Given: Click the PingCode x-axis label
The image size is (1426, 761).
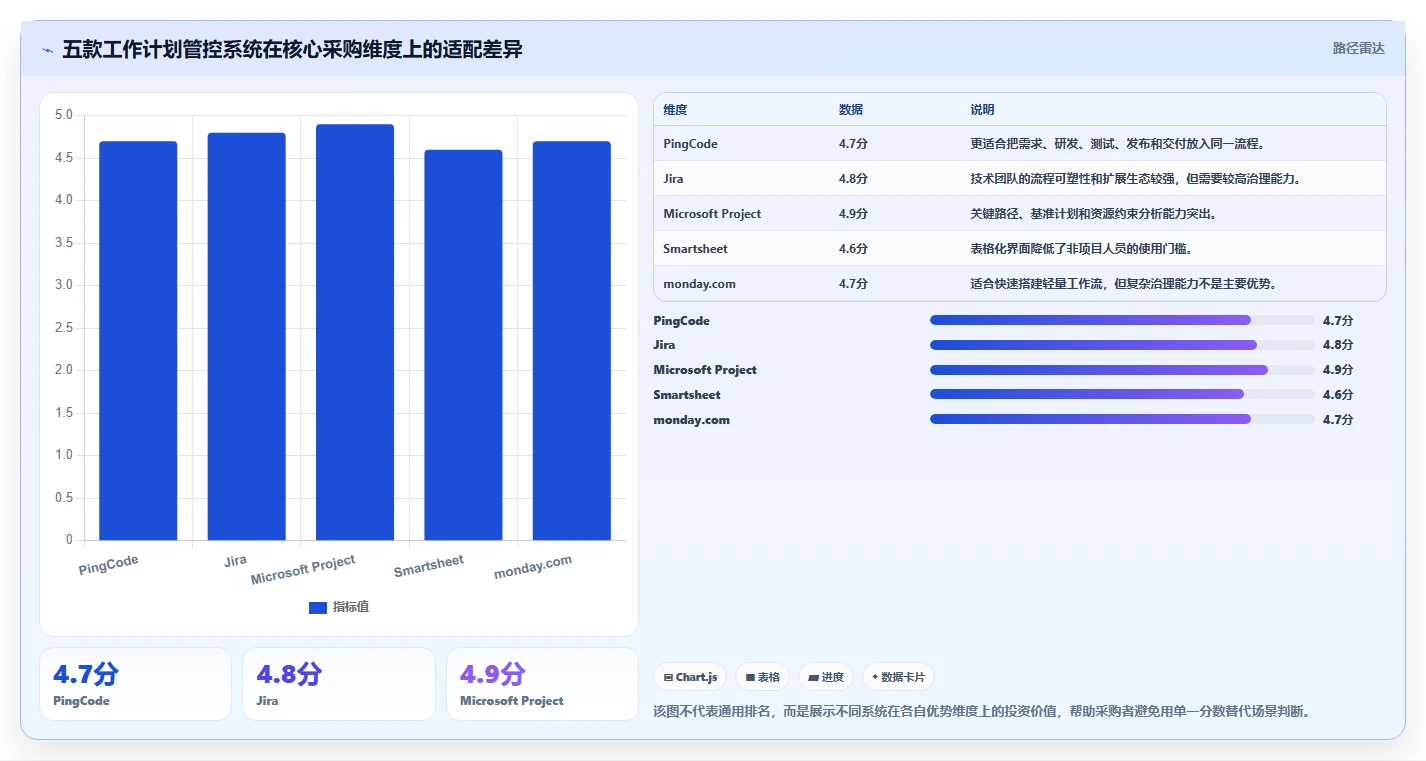Looking at the screenshot, I should (109, 565).
